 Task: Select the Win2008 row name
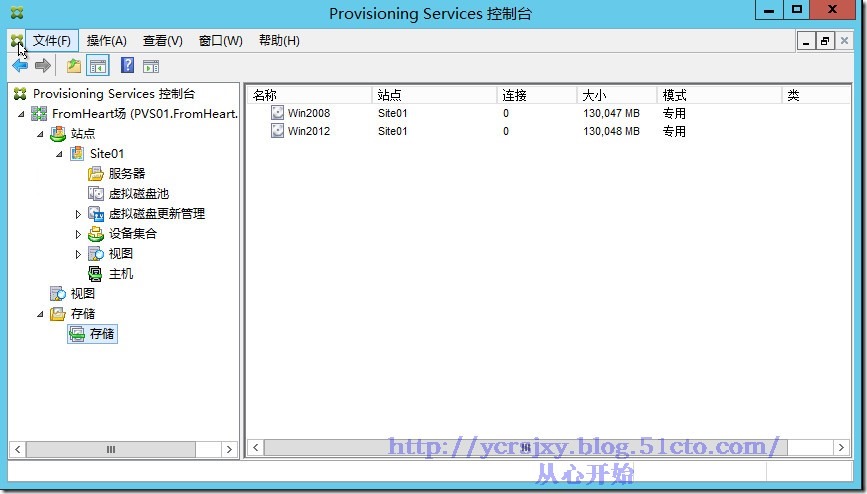click(309, 113)
